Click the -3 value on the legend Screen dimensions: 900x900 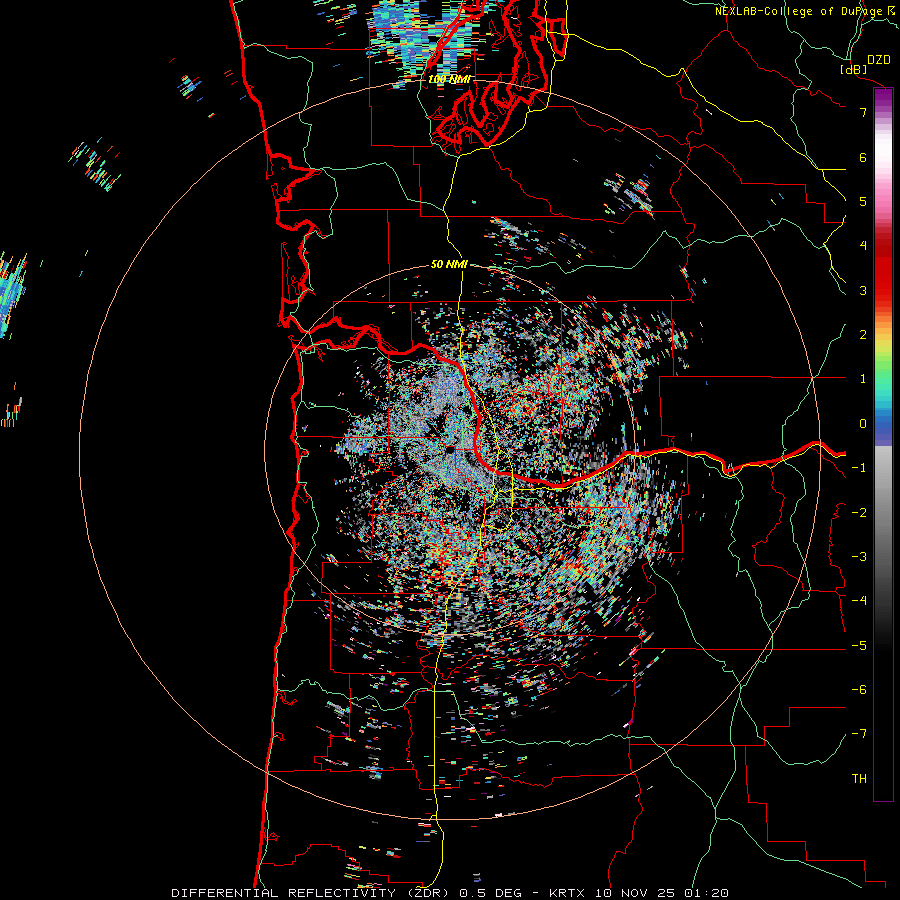point(859,557)
